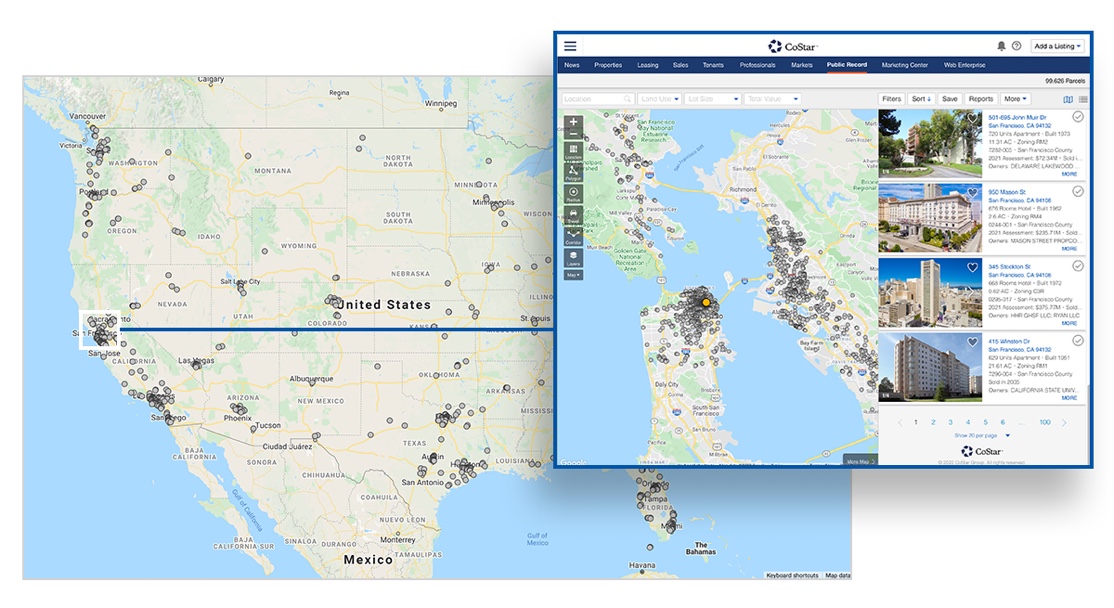Screen dimensions: 1114x608
Task: Open the 345 Stockton St listing link
Action: coord(1009,267)
